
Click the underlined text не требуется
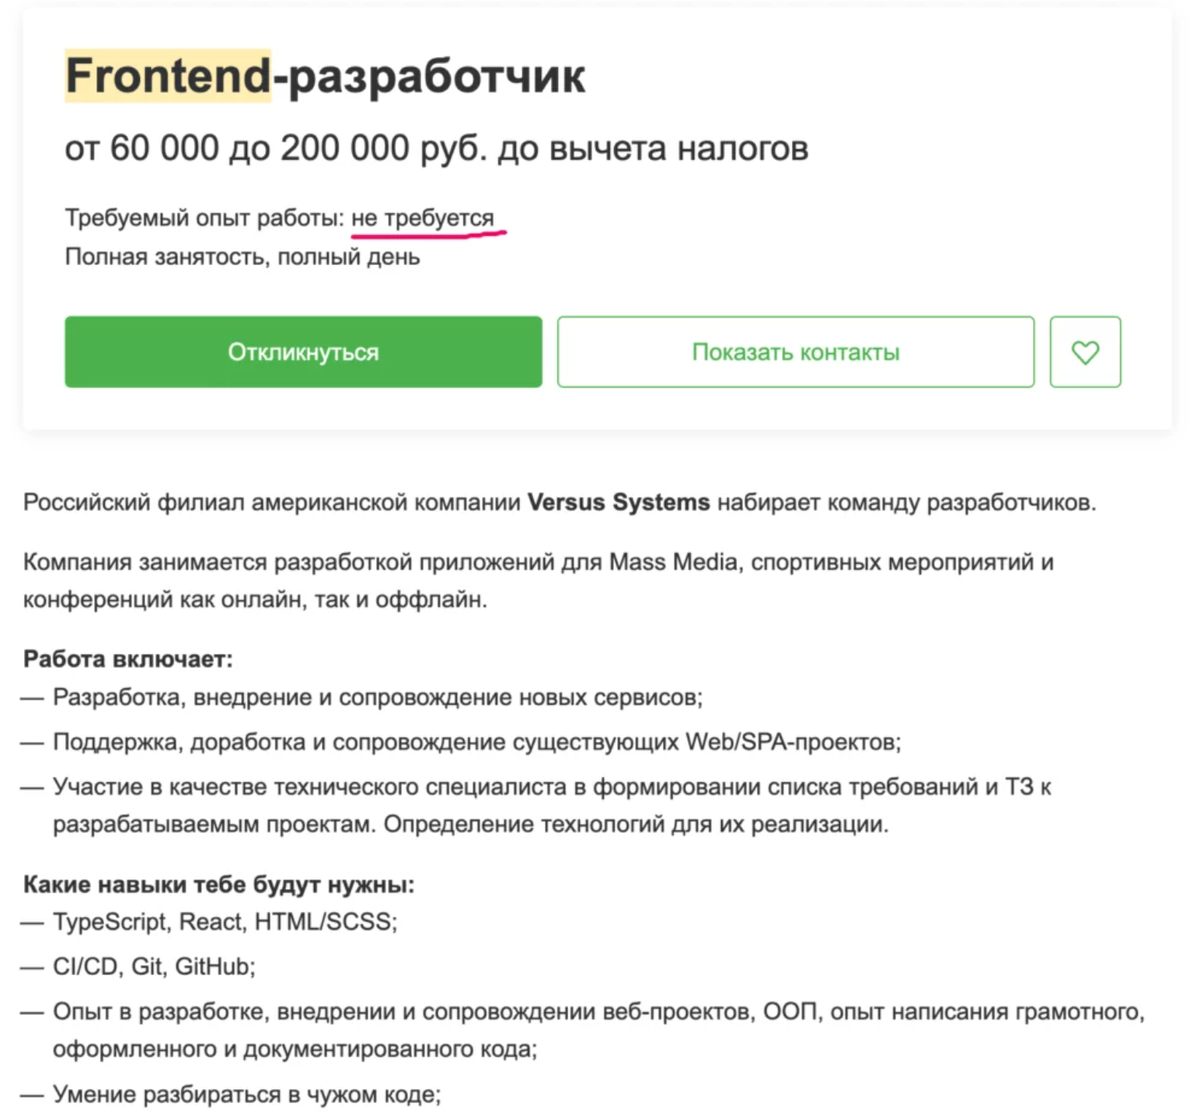click(x=423, y=217)
